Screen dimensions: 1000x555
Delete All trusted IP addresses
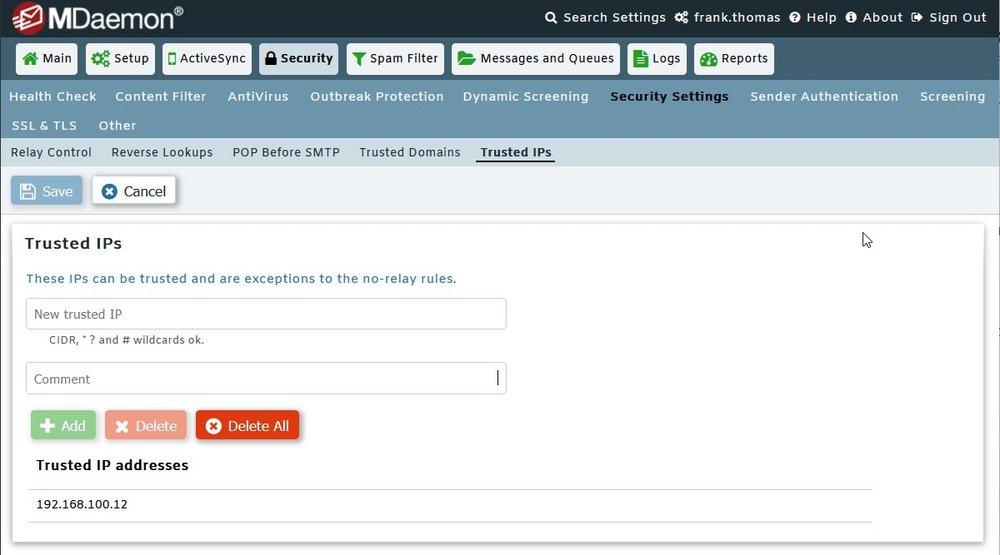click(x=247, y=426)
